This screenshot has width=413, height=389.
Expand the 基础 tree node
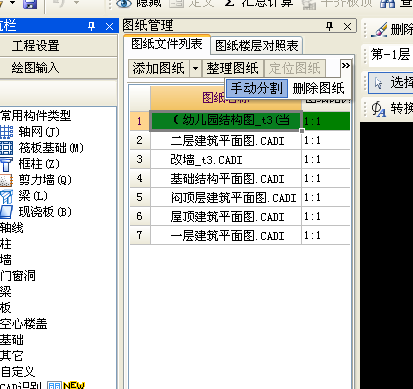pos(12,340)
